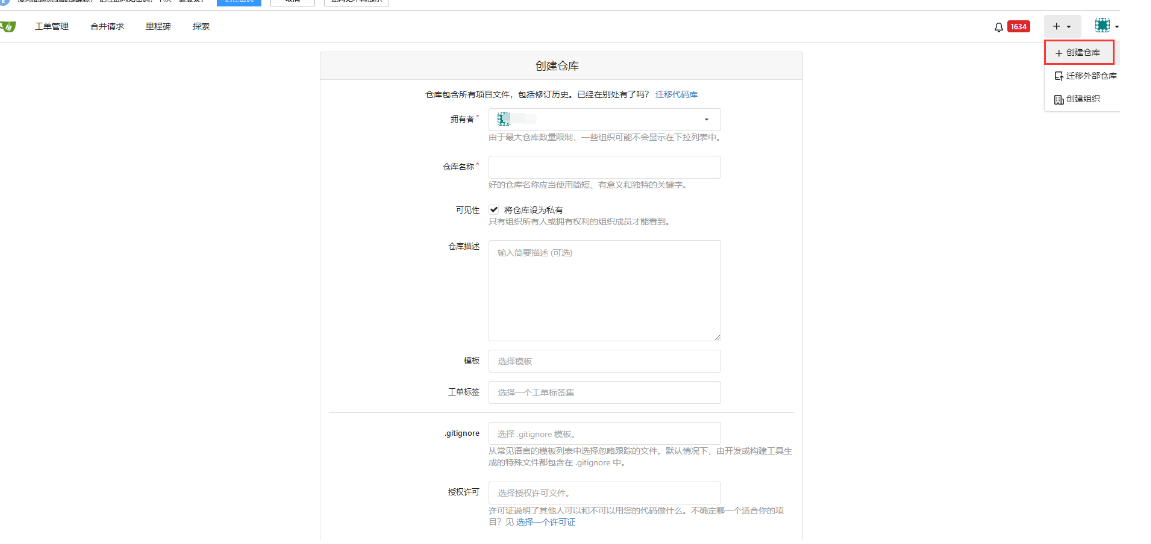Open the 工单标签 label set dropdown
This screenshot has width=1151, height=544.
(x=604, y=393)
